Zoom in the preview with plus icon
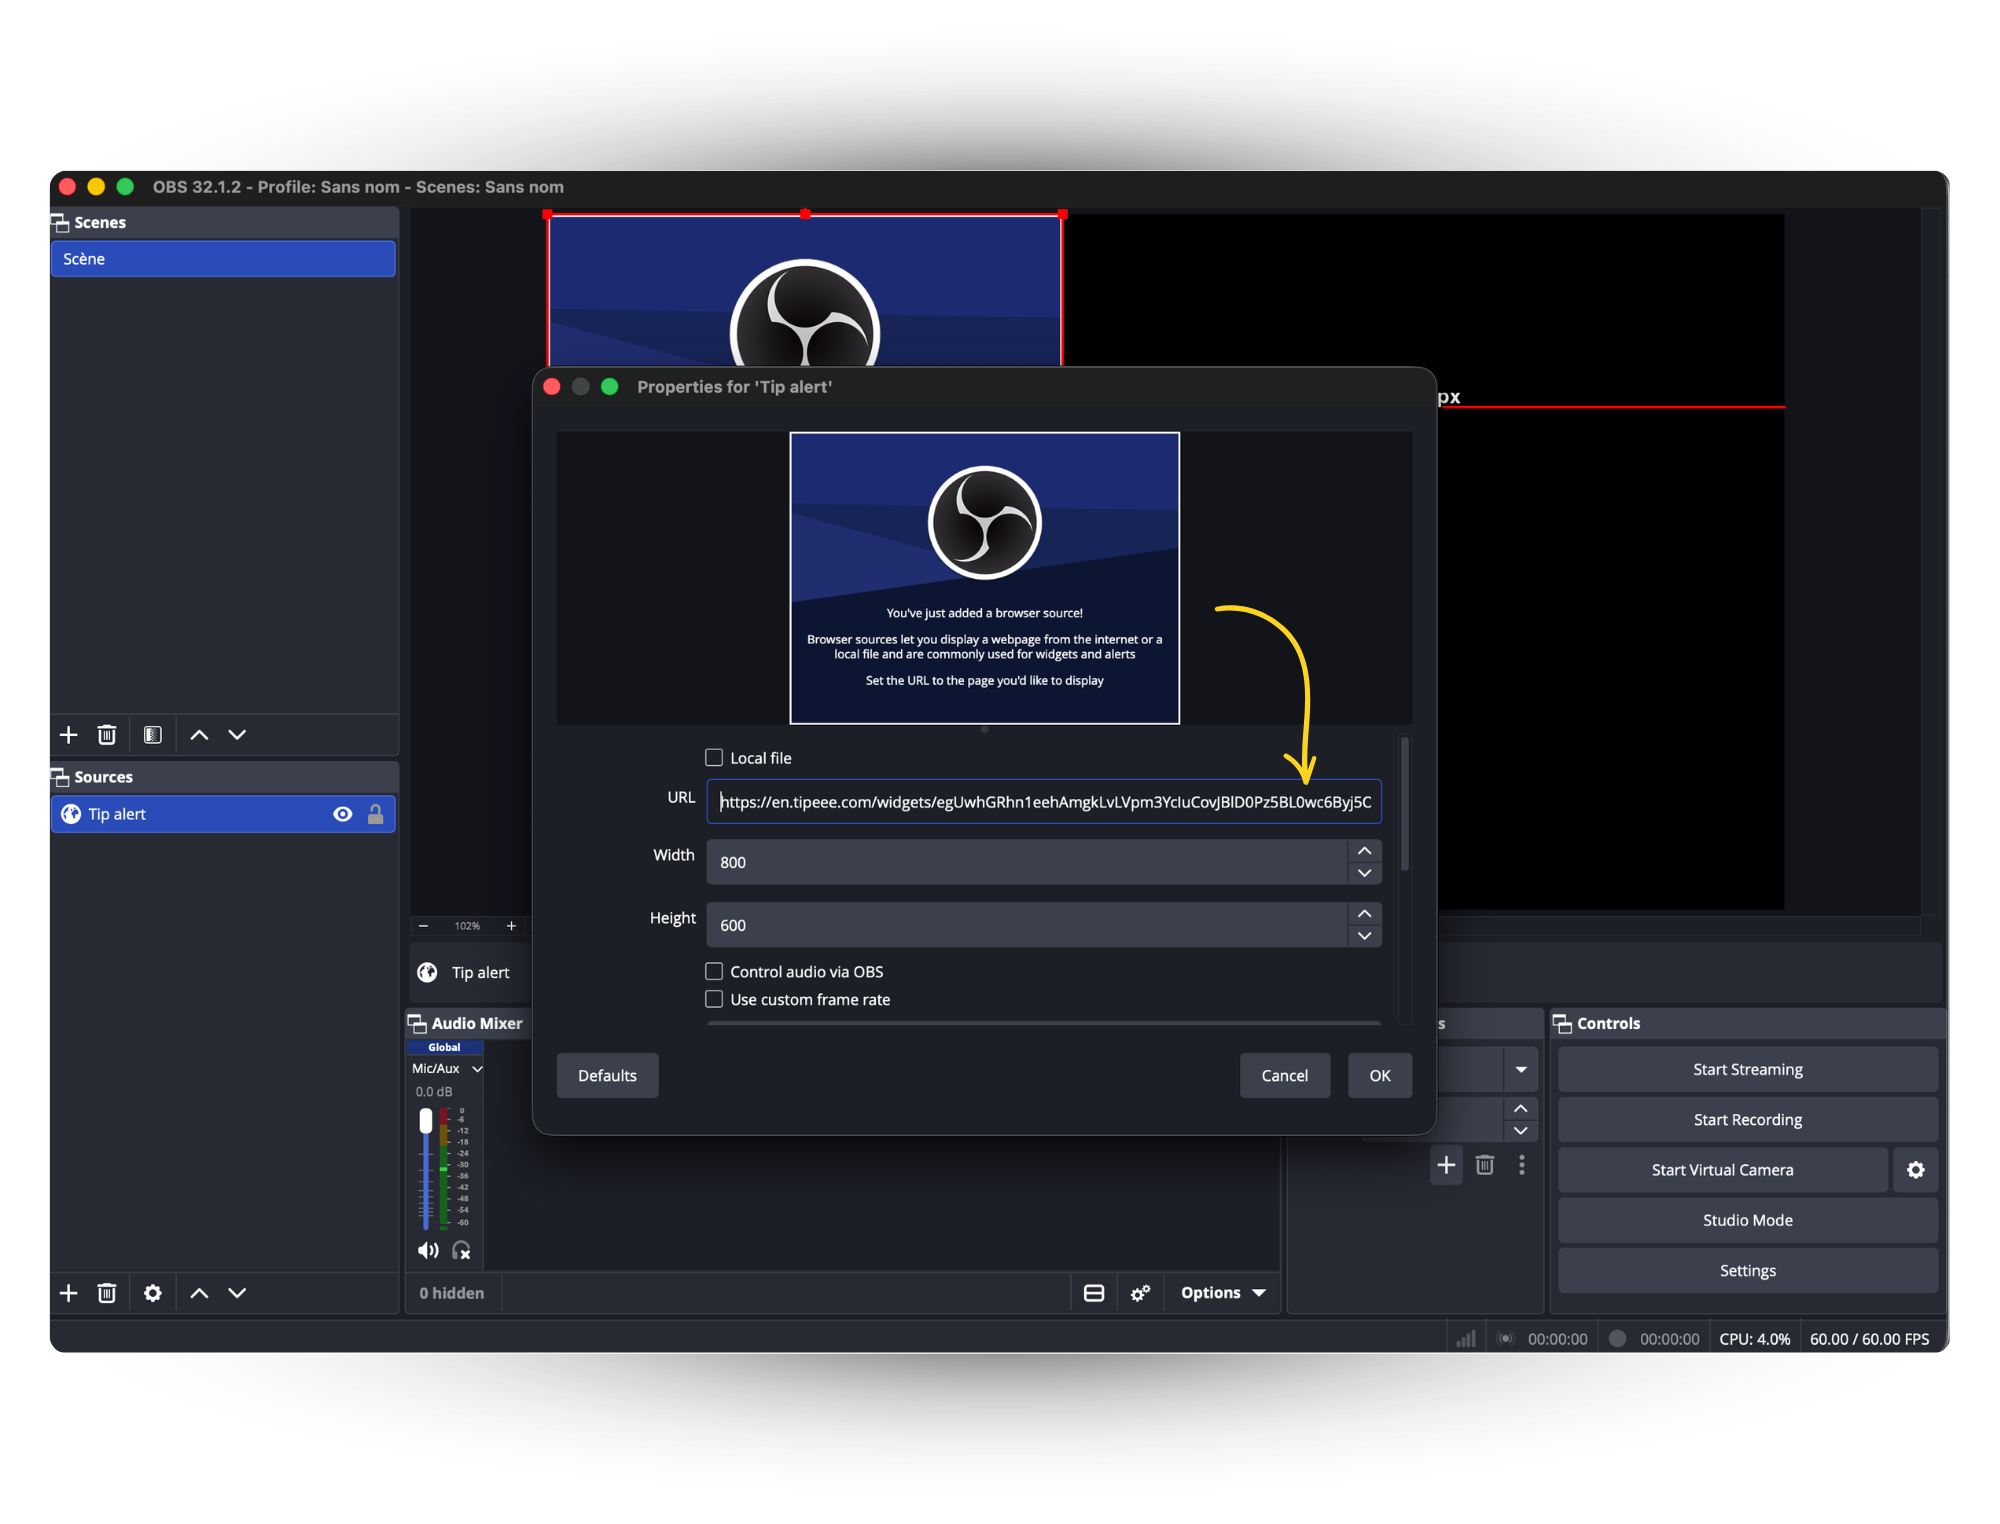Viewport: 2000px width, 1524px height. (511, 926)
